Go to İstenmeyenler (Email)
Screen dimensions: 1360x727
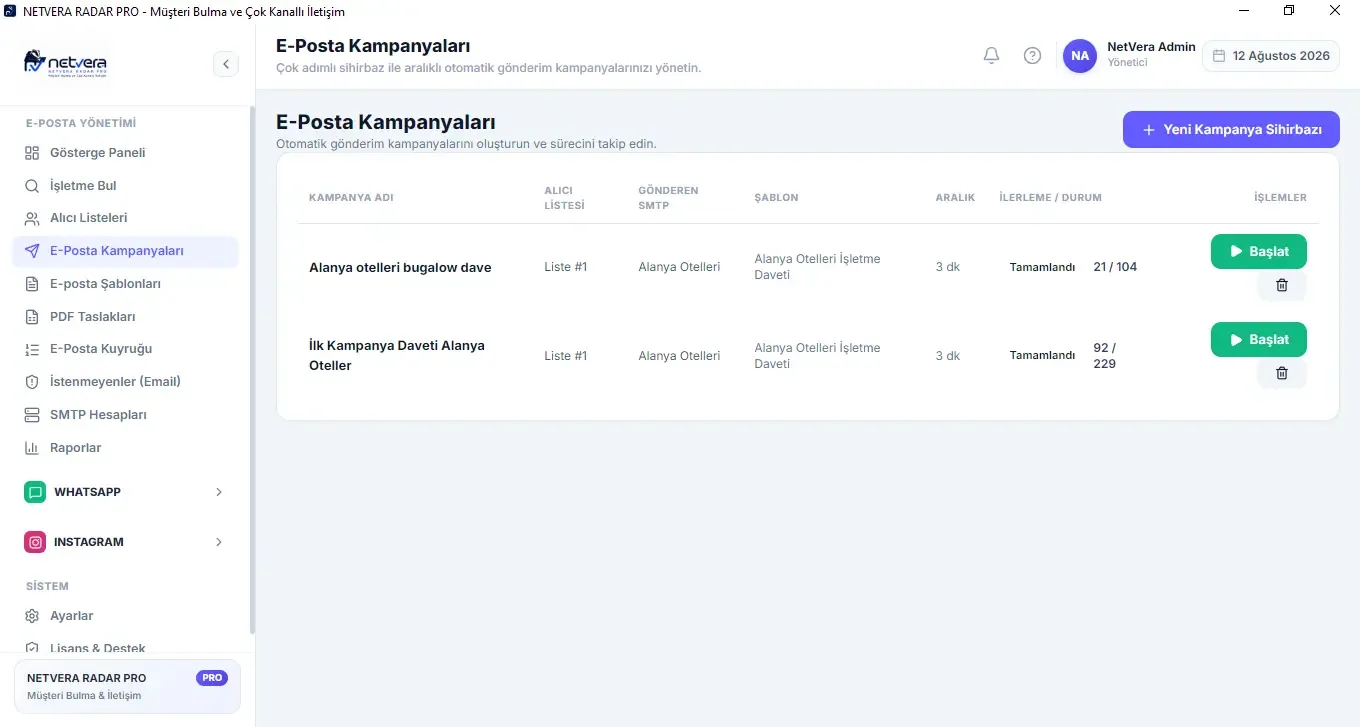(x=125, y=382)
